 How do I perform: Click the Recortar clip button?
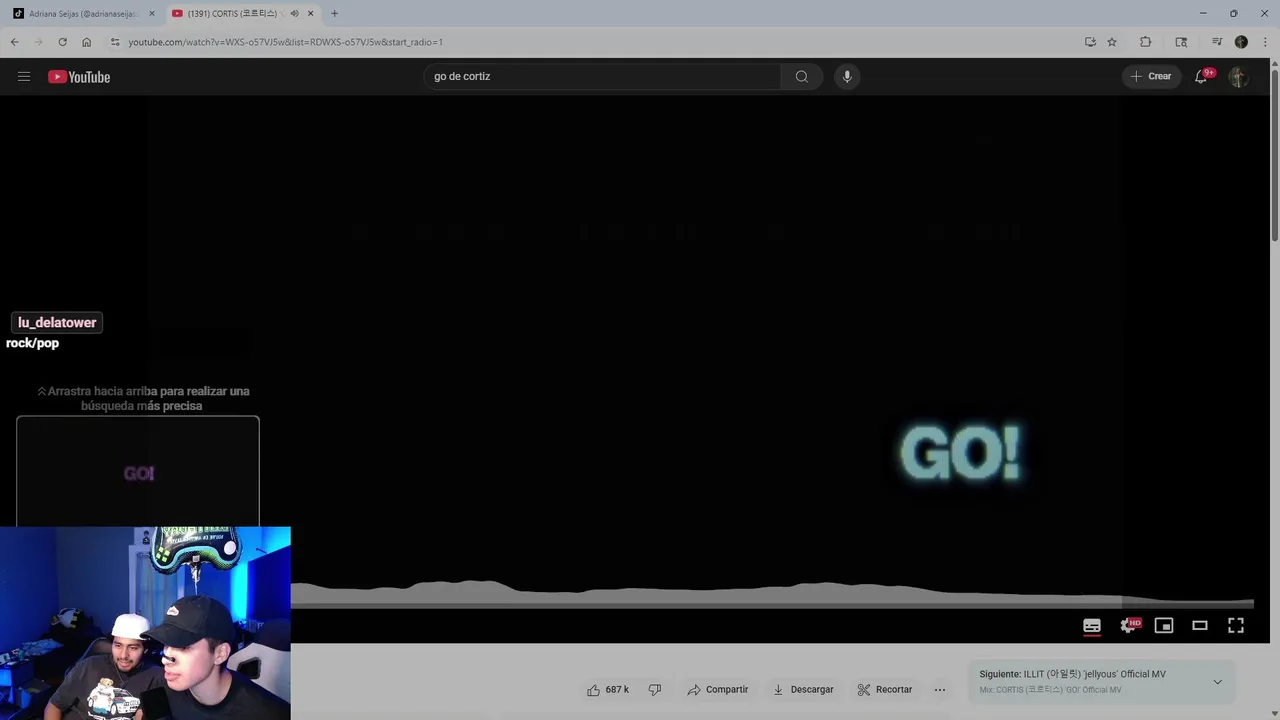885,689
